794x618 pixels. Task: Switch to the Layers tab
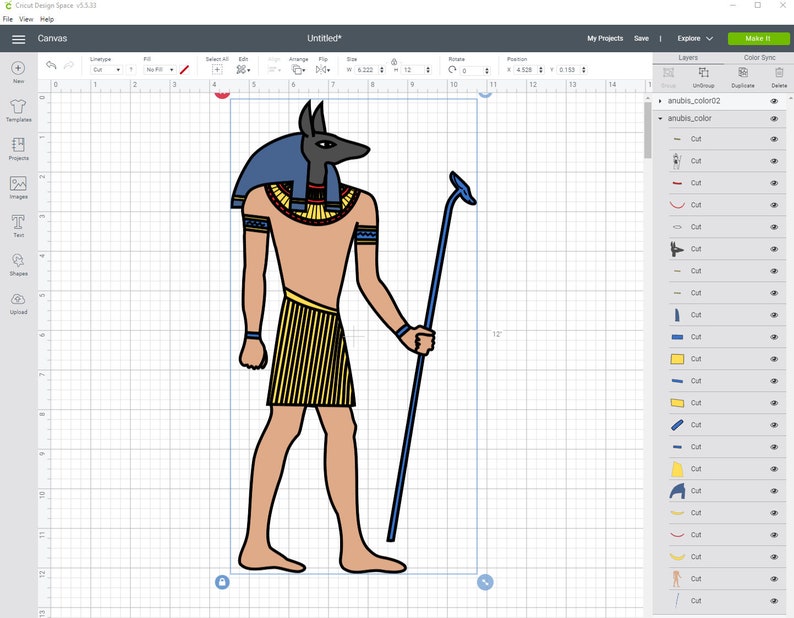[688, 58]
